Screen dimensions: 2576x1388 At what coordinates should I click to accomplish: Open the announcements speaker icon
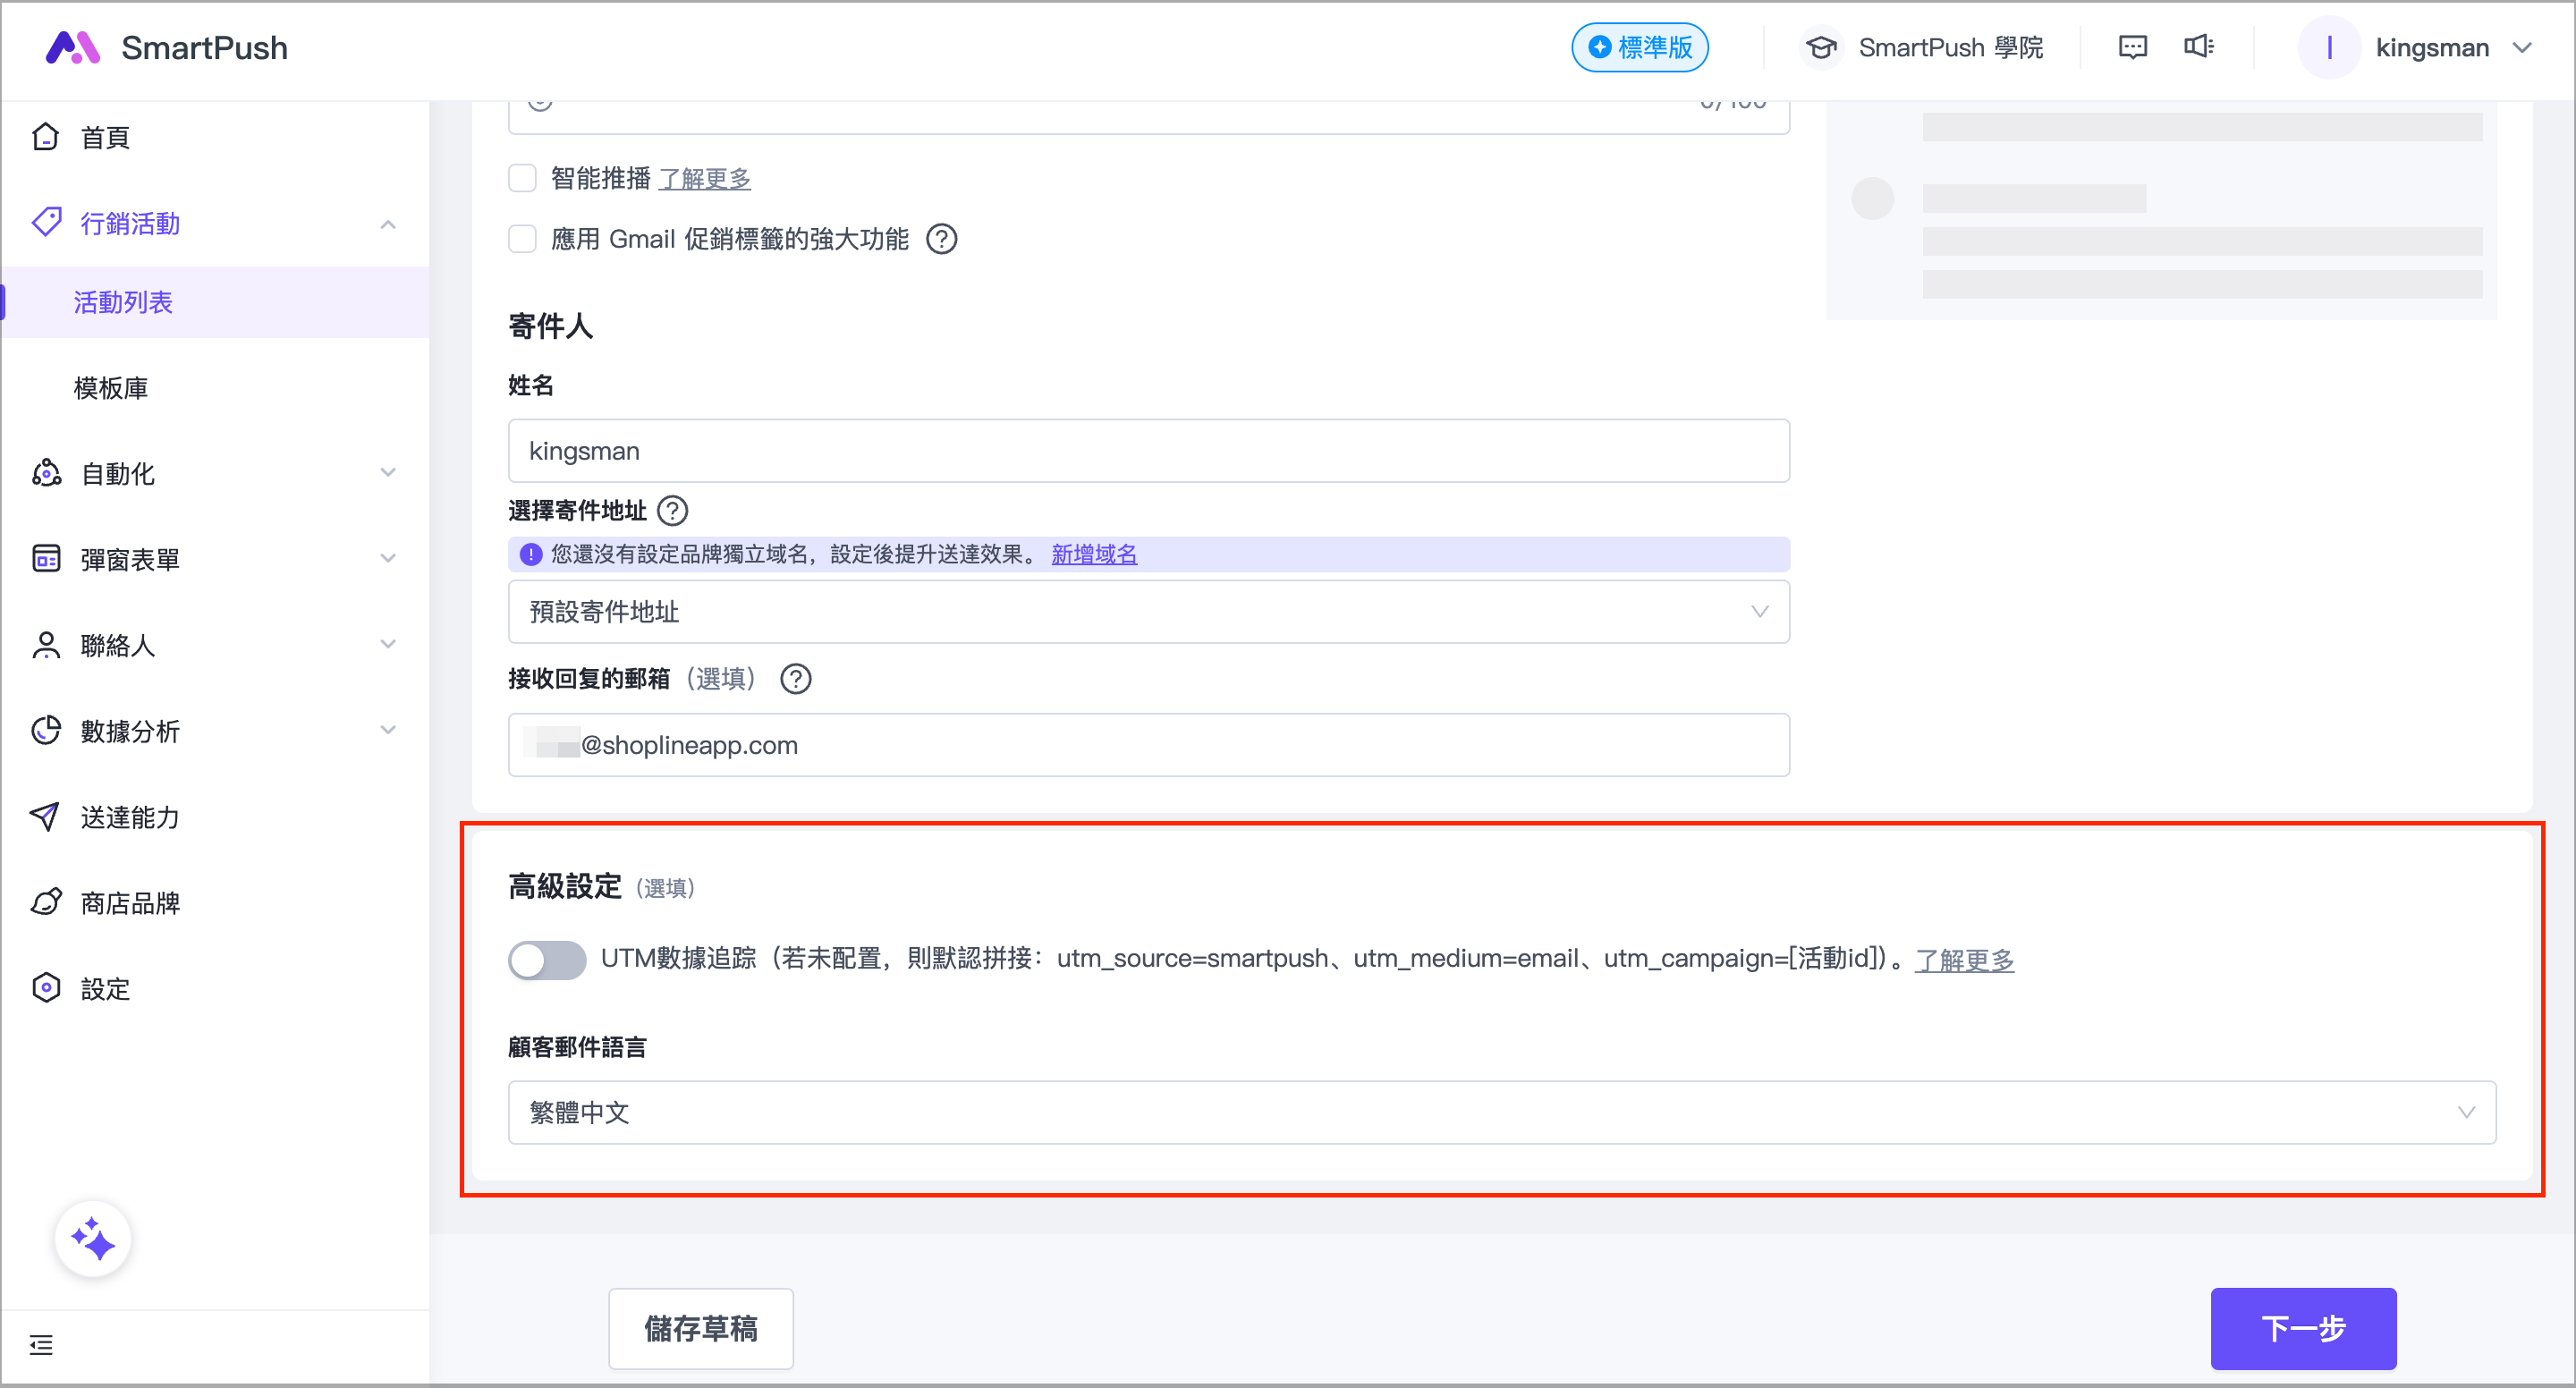tap(2198, 47)
